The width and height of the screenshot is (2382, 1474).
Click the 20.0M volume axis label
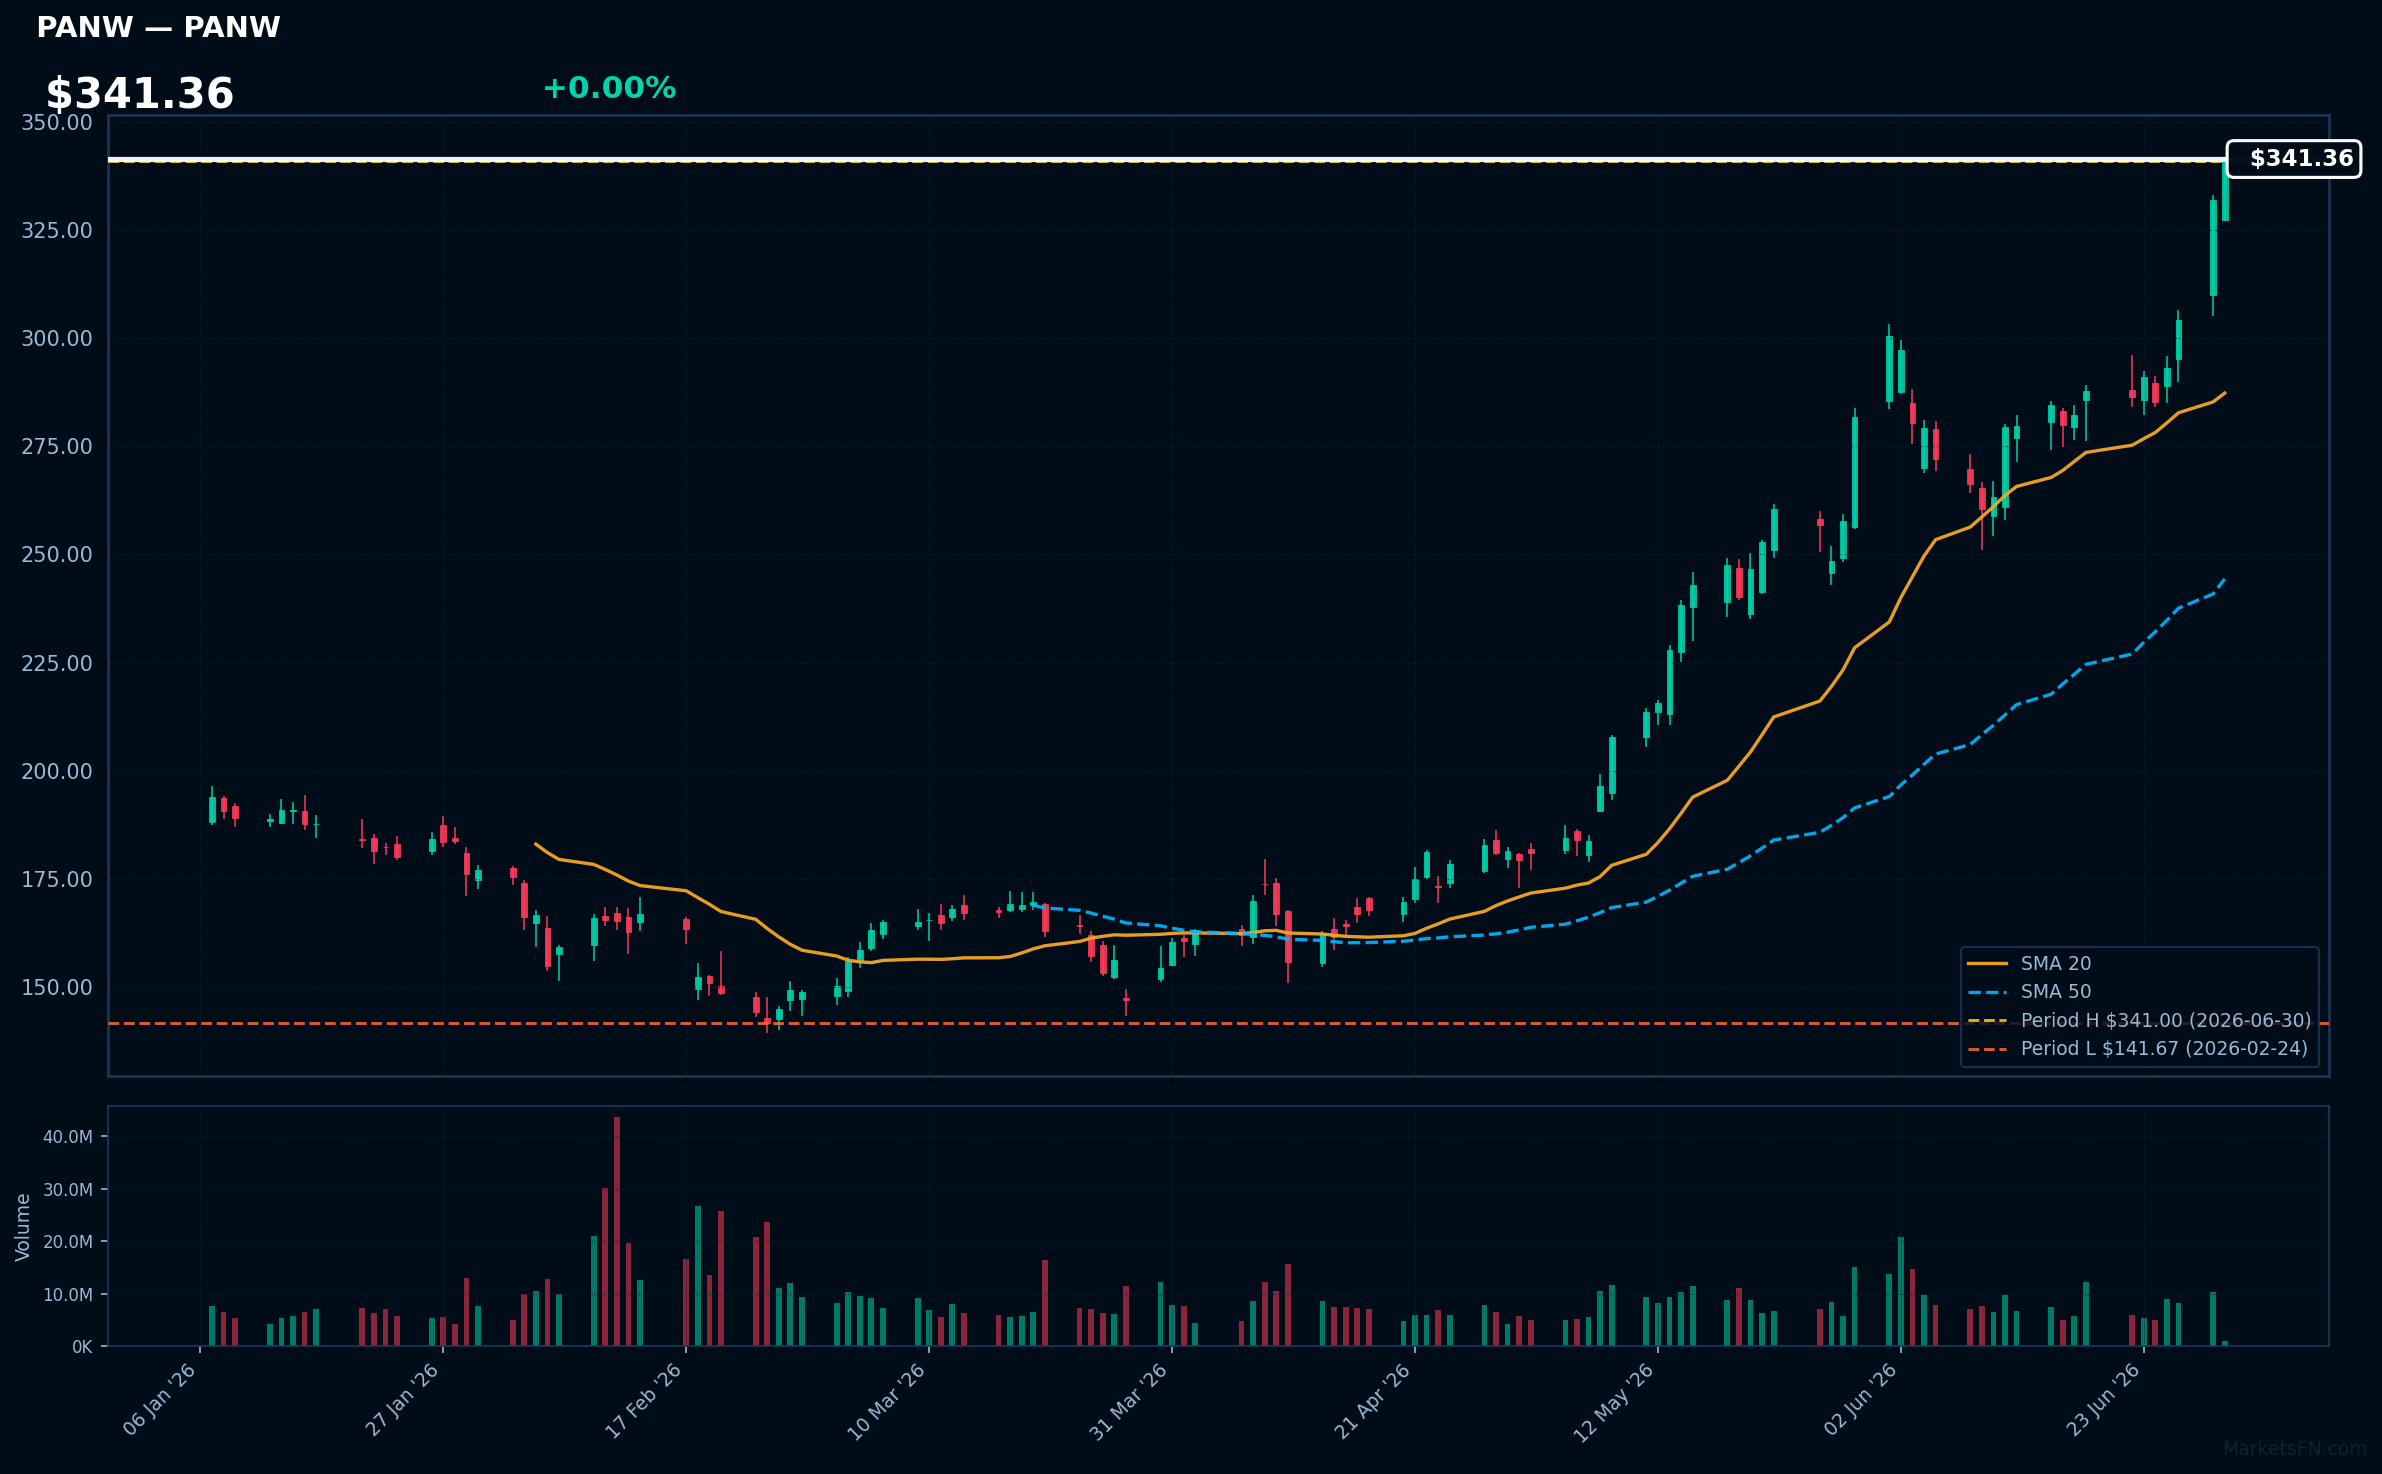68,1242
